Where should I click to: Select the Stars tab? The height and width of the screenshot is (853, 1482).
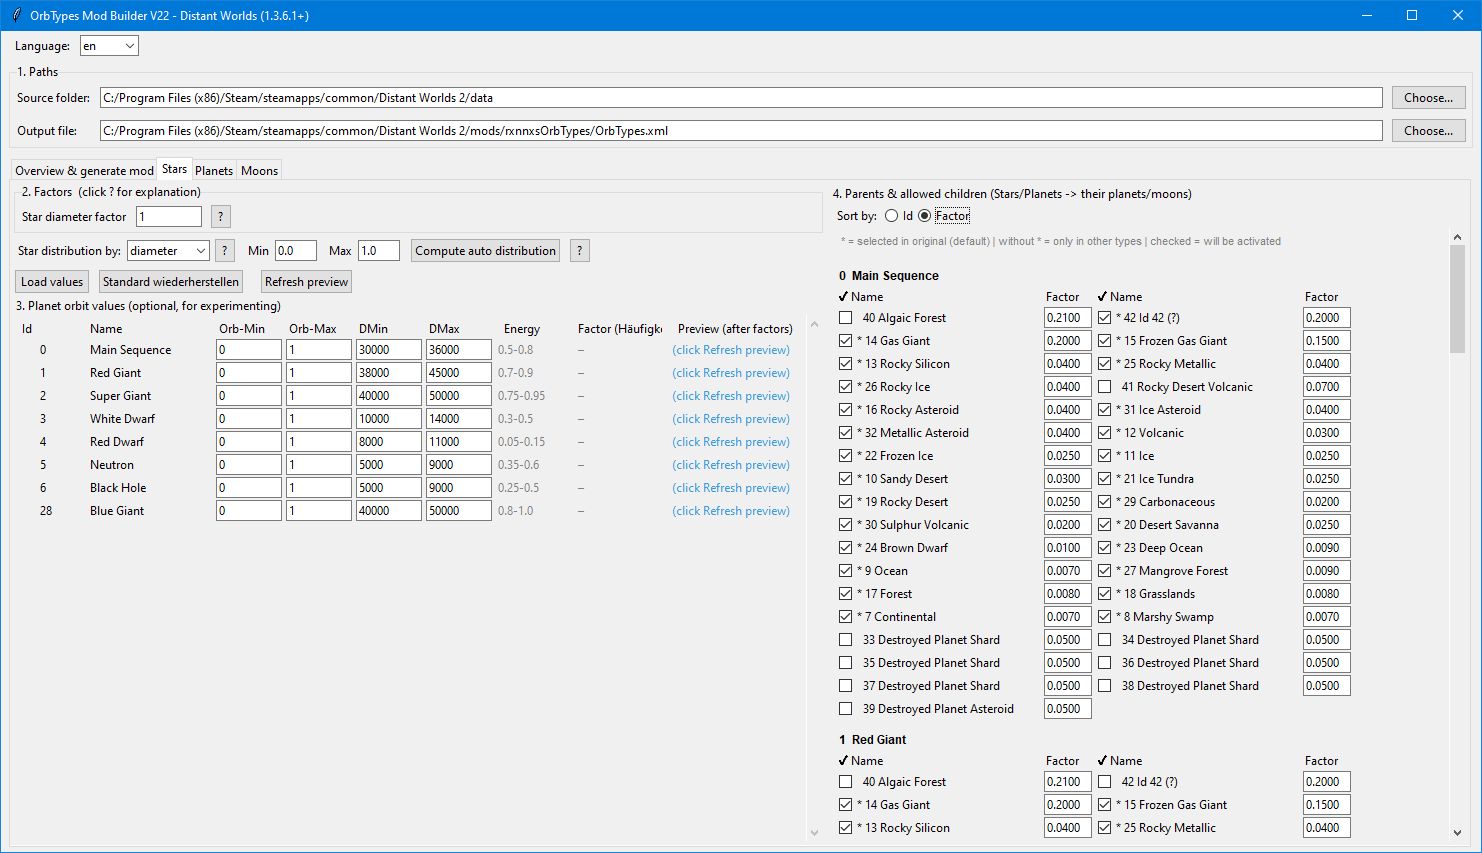click(x=174, y=169)
